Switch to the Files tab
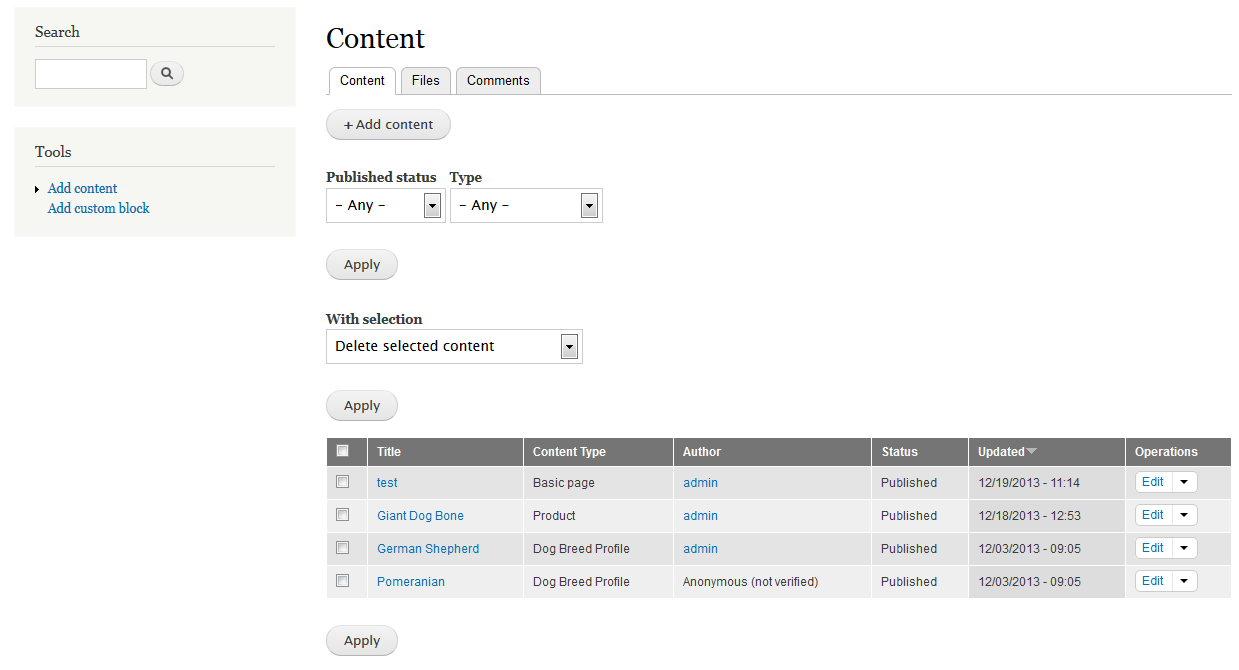The image size is (1239, 670). coord(426,81)
